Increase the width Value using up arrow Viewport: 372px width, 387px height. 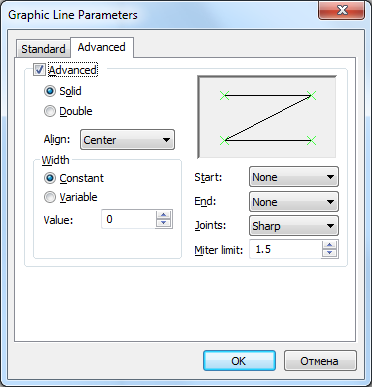pyautogui.click(x=163, y=215)
